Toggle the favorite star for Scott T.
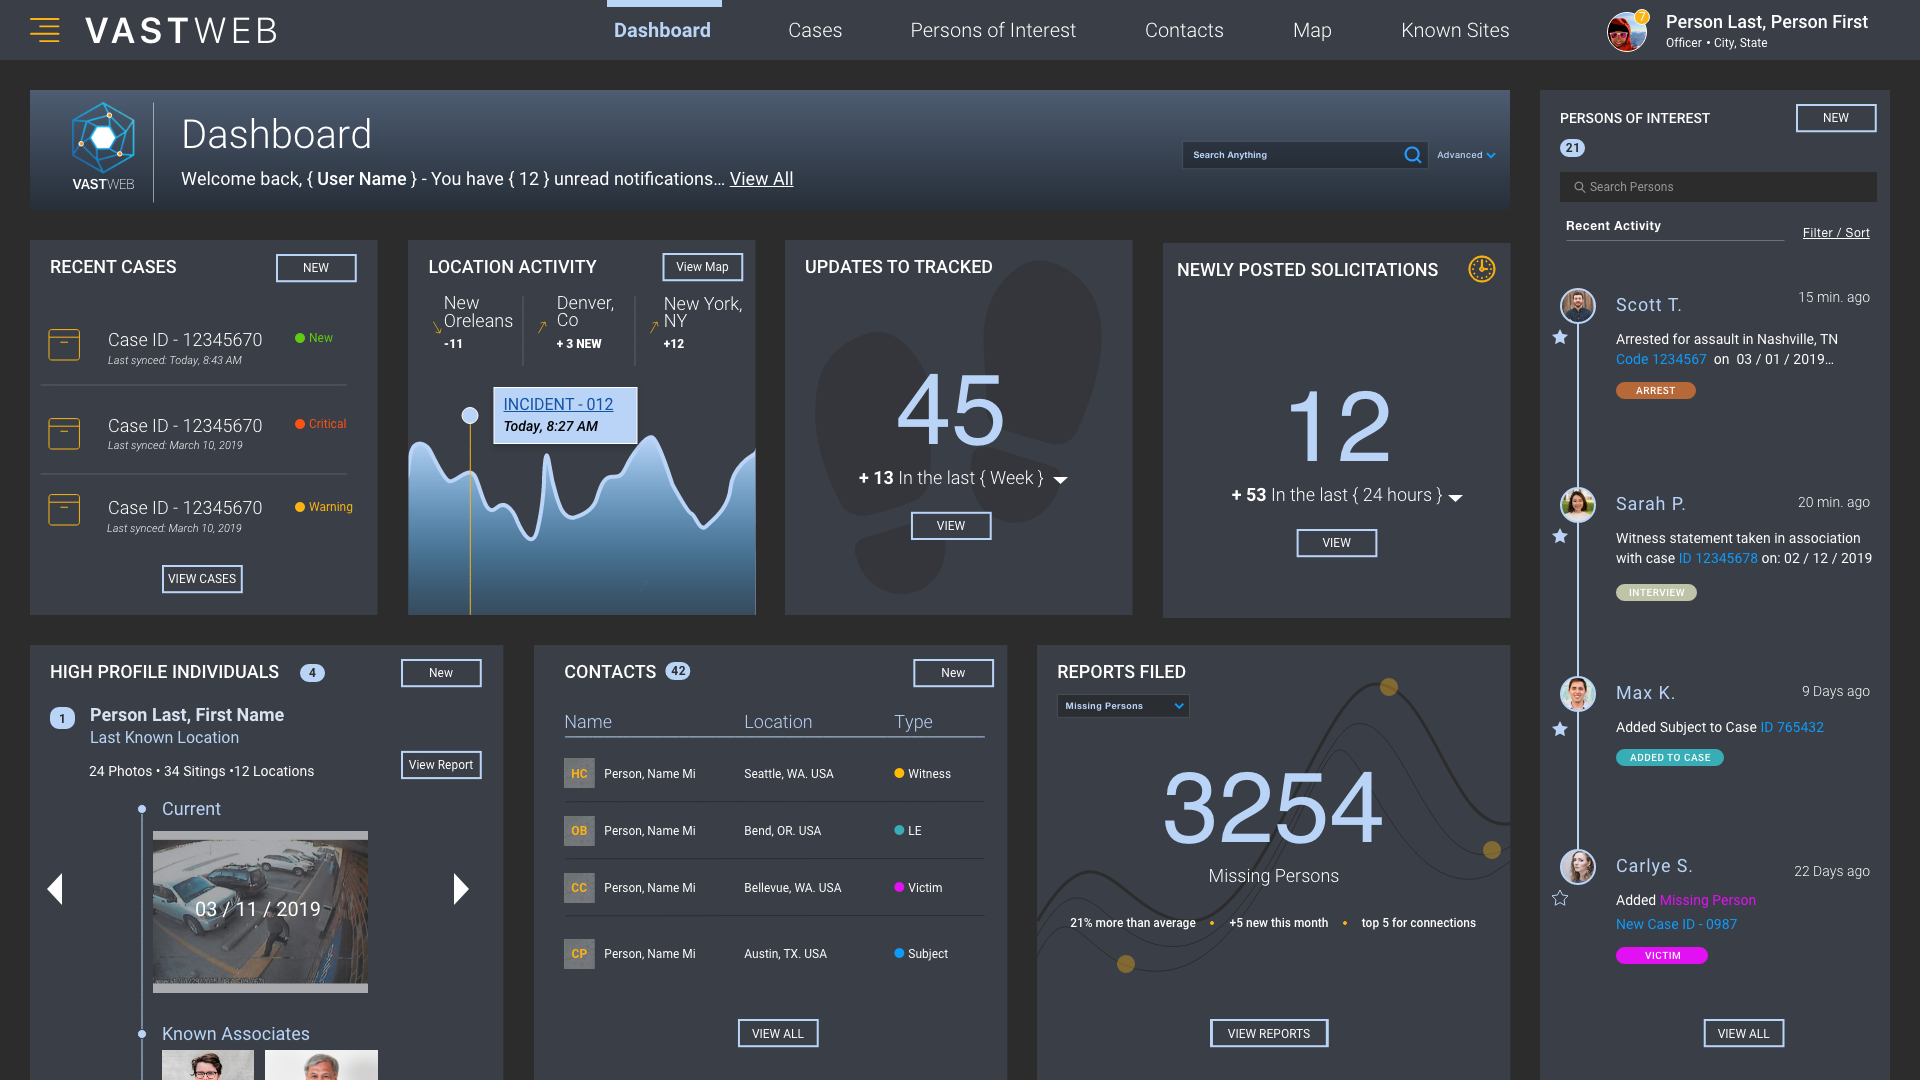Screen dimensions: 1920x1080 (x=1559, y=337)
